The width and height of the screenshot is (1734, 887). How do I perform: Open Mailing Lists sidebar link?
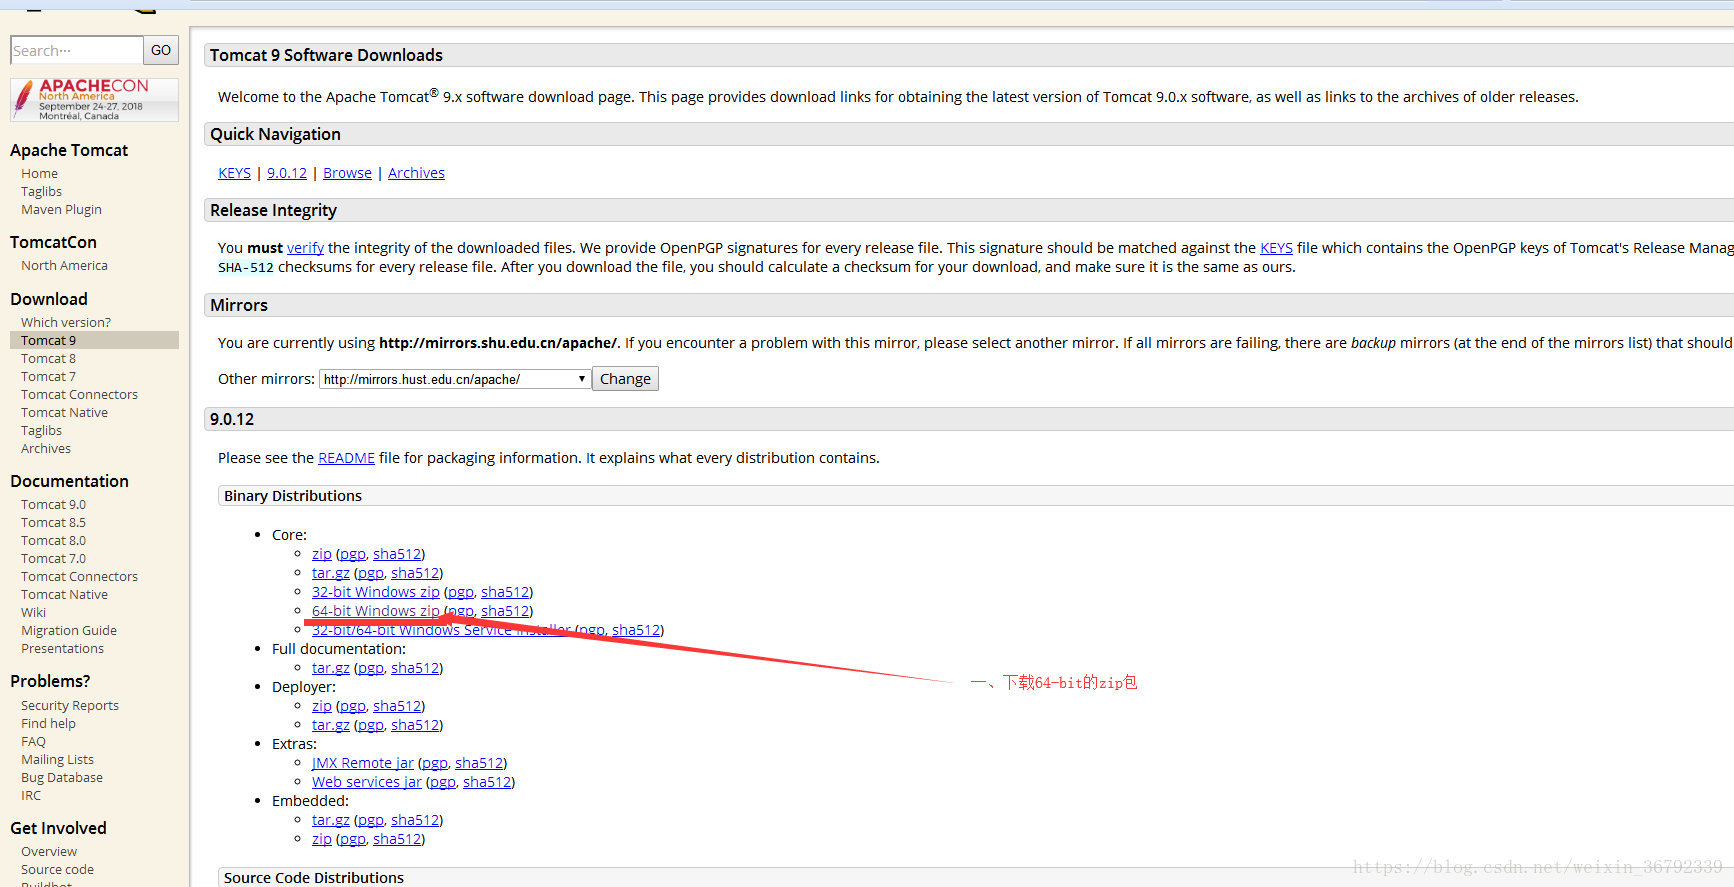click(57, 759)
